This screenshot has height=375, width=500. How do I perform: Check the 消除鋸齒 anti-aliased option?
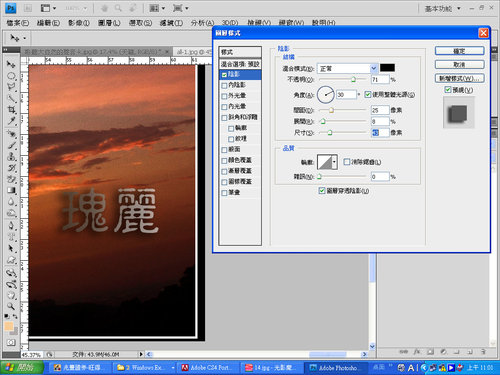coord(347,162)
